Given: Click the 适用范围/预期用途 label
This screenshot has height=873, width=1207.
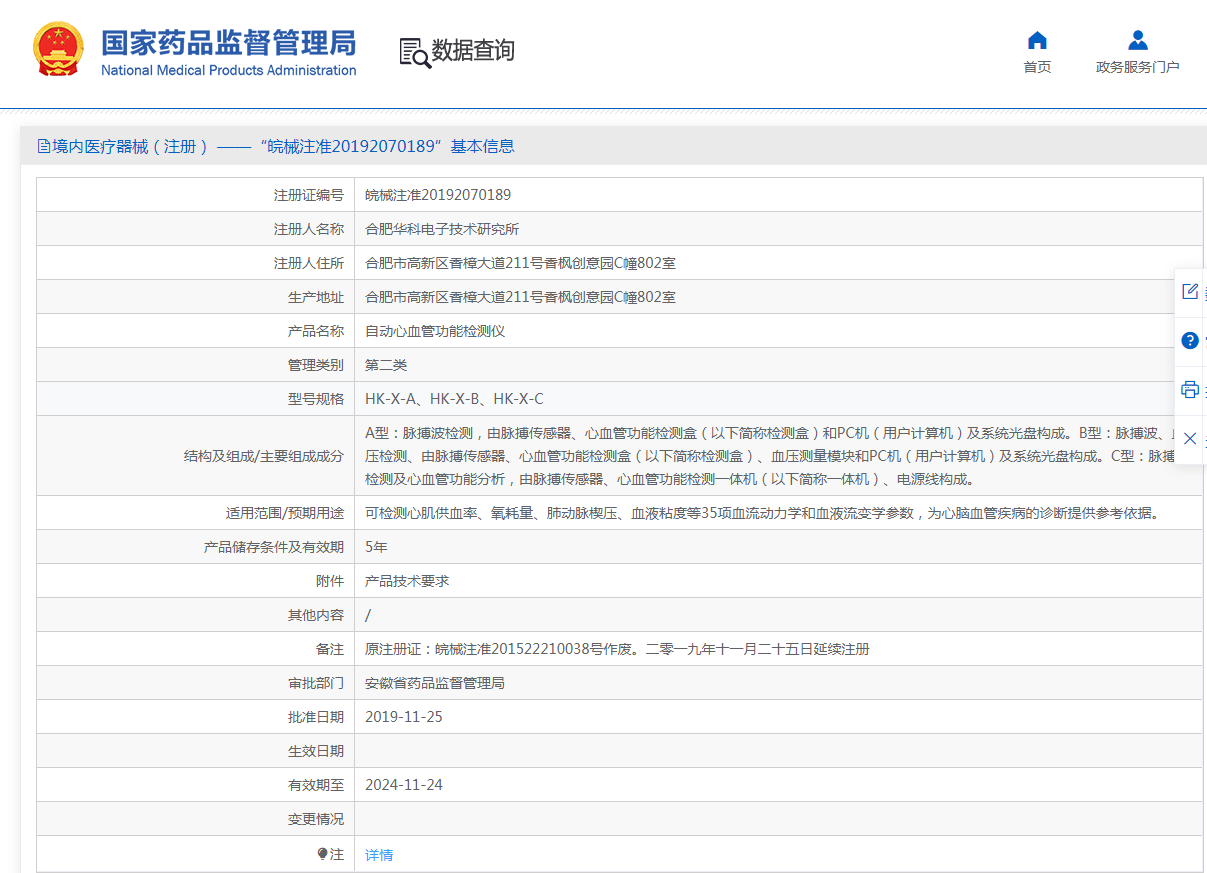Looking at the screenshot, I should [x=285, y=513].
